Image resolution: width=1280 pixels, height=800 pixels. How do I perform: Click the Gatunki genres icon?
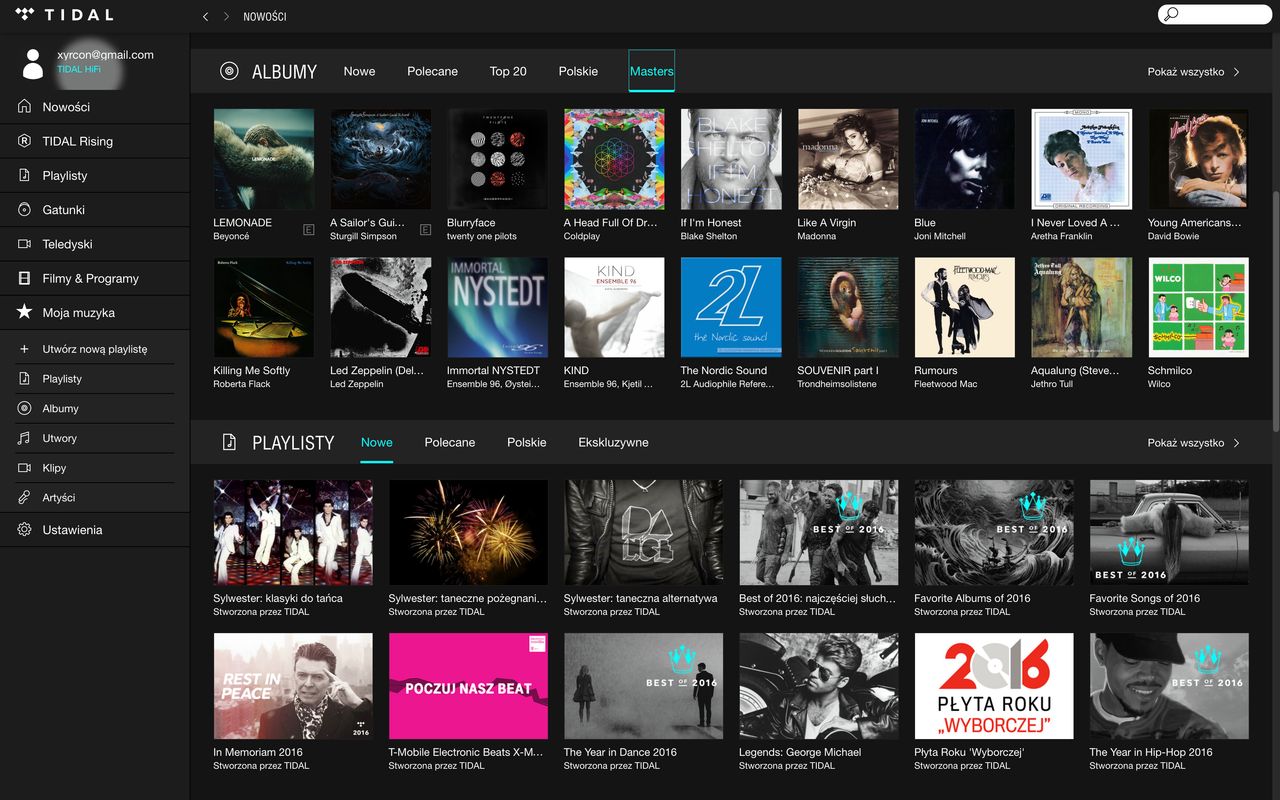(24, 210)
